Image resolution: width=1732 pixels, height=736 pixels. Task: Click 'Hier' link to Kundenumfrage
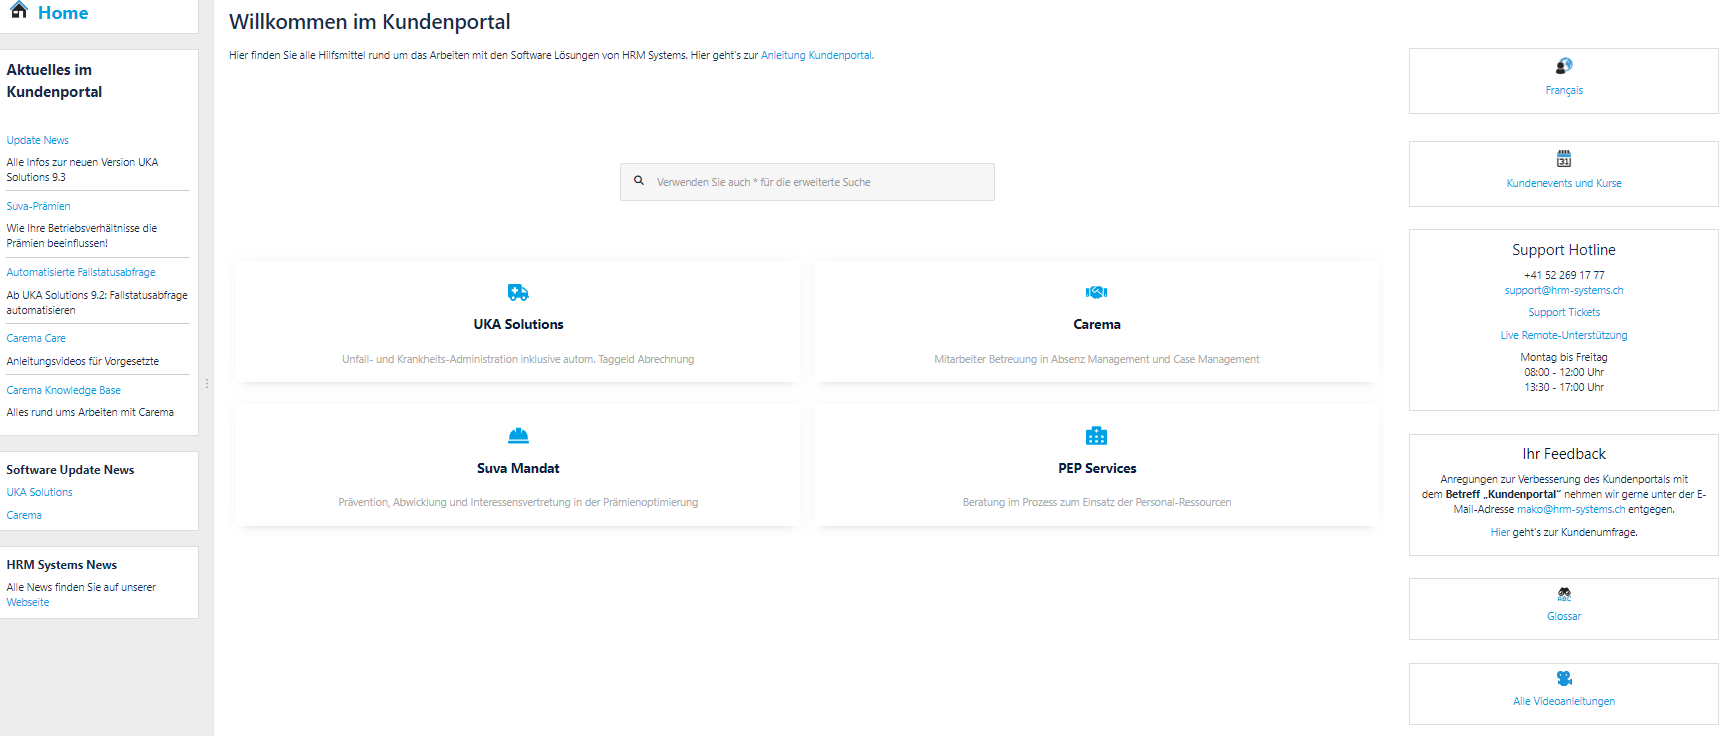1500,532
